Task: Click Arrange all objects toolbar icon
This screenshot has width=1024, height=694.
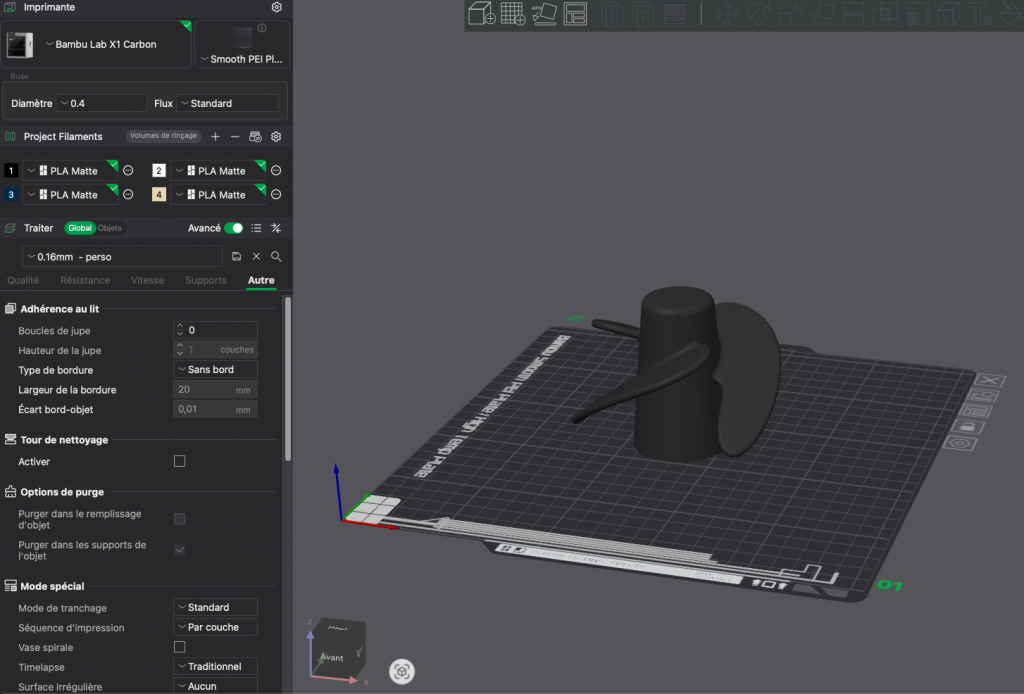Action: tap(575, 14)
